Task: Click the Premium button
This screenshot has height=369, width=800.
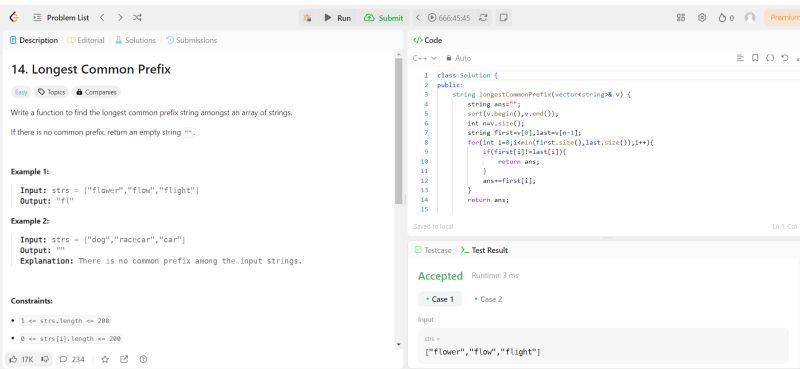Action: click(782, 18)
